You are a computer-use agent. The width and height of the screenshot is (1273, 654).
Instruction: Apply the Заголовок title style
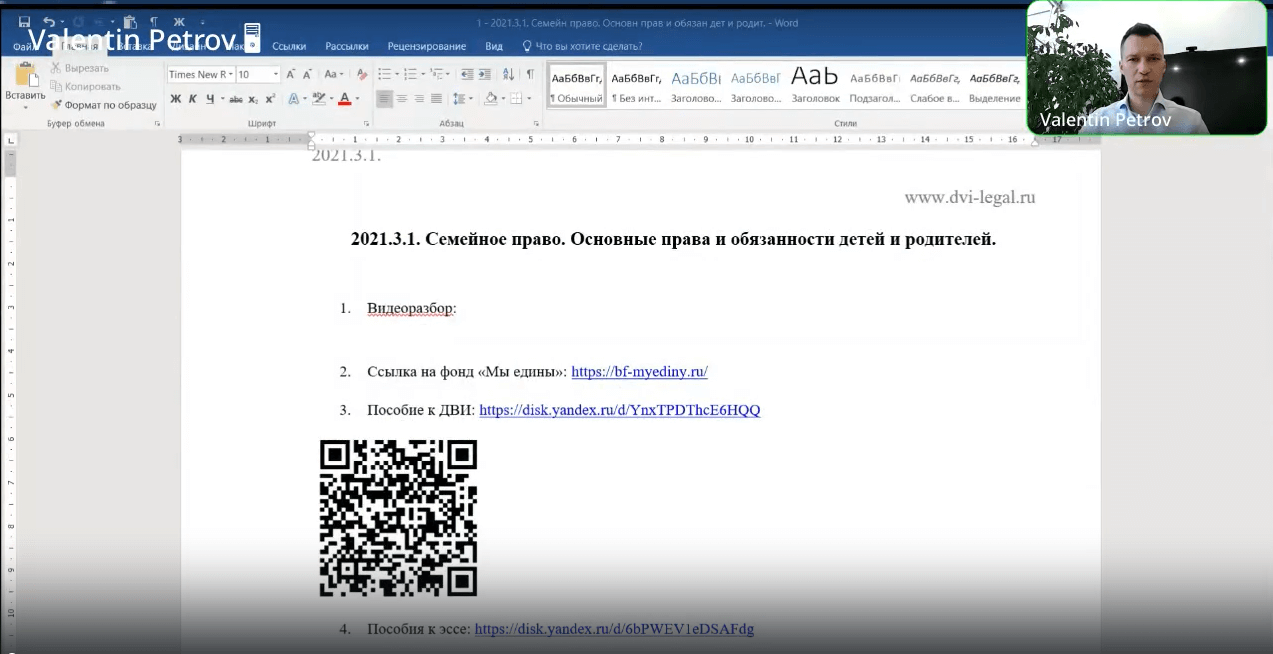815,86
